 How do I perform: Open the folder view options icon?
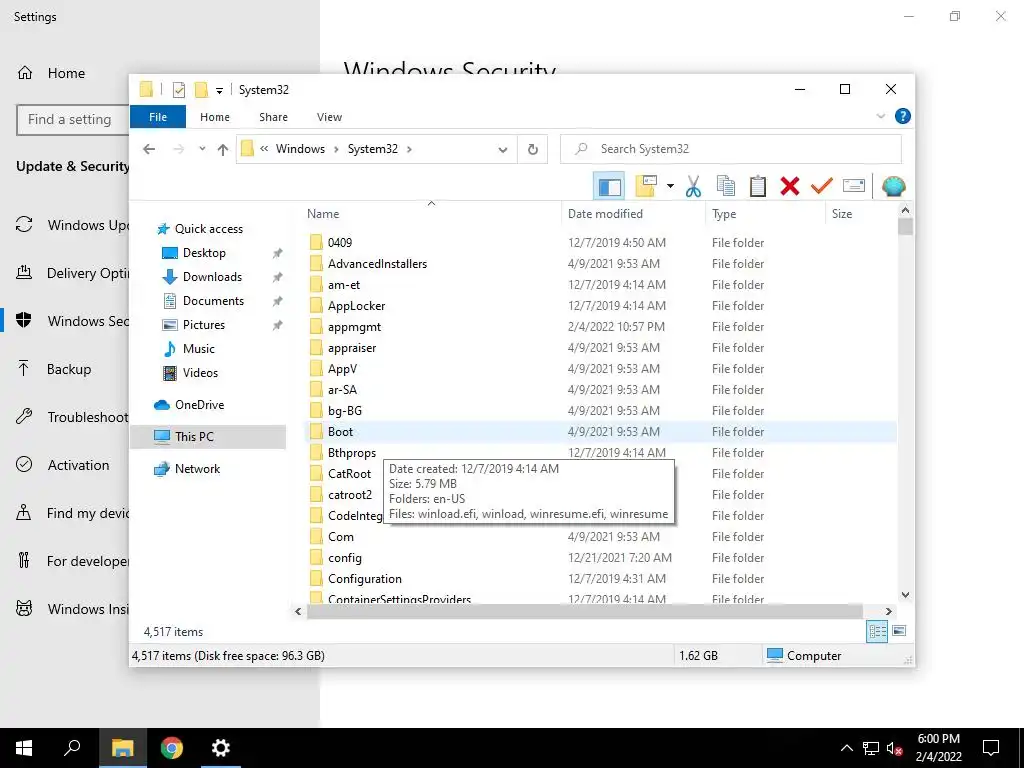tap(646, 186)
